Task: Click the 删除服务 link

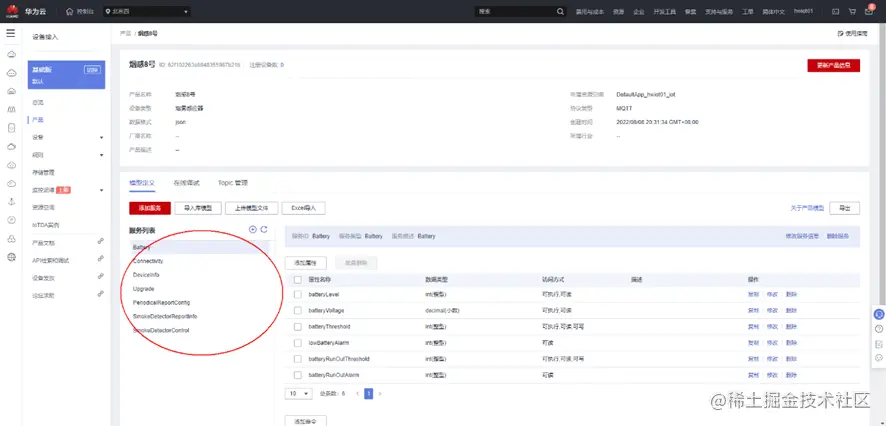Action: point(837,236)
